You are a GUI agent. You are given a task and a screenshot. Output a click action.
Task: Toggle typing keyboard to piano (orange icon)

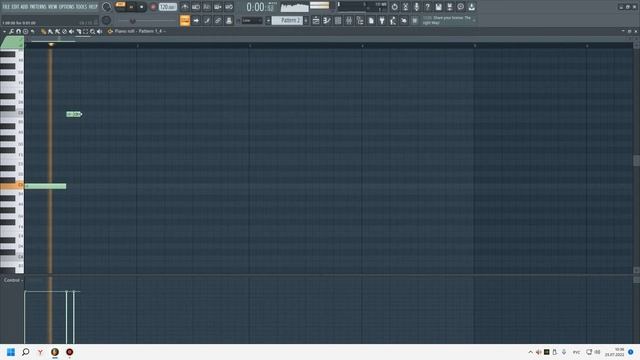pyautogui.click(x=185, y=20)
